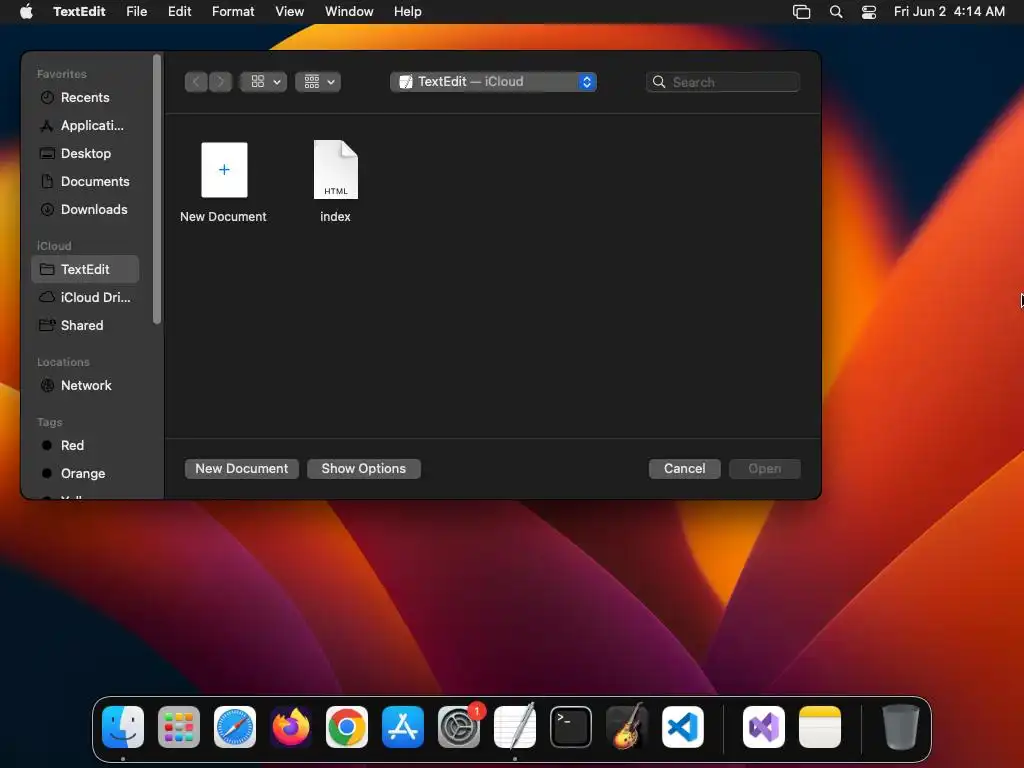Open Safari from the Dock
1024x768 pixels.
tap(235, 727)
